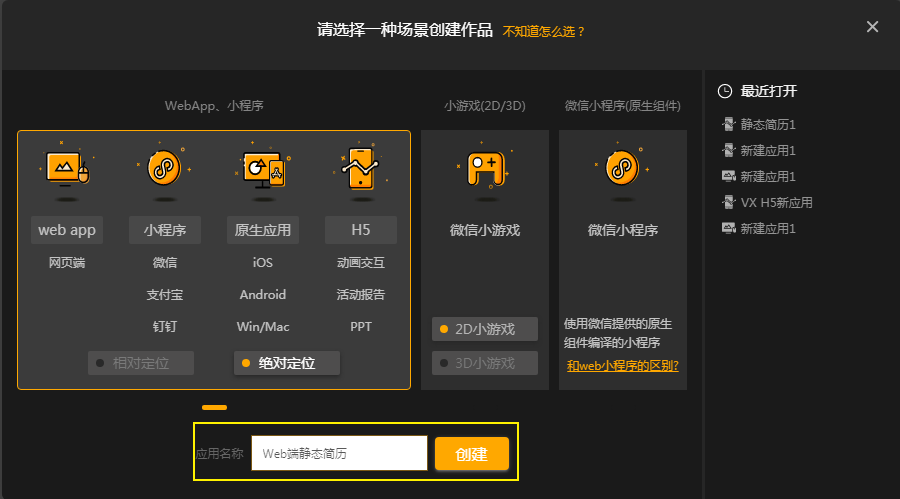Choose the 3D小游戏 radio option
900x499 pixels.
pos(485,363)
